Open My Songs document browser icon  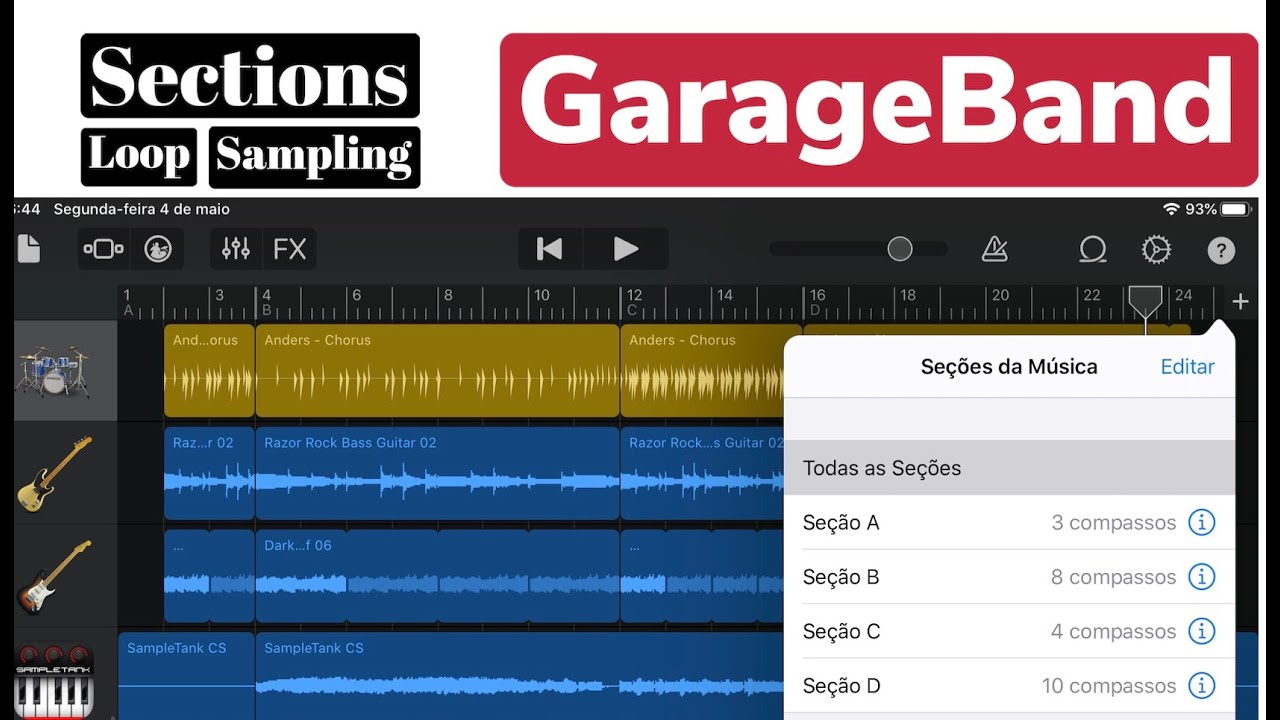pos(28,249)
